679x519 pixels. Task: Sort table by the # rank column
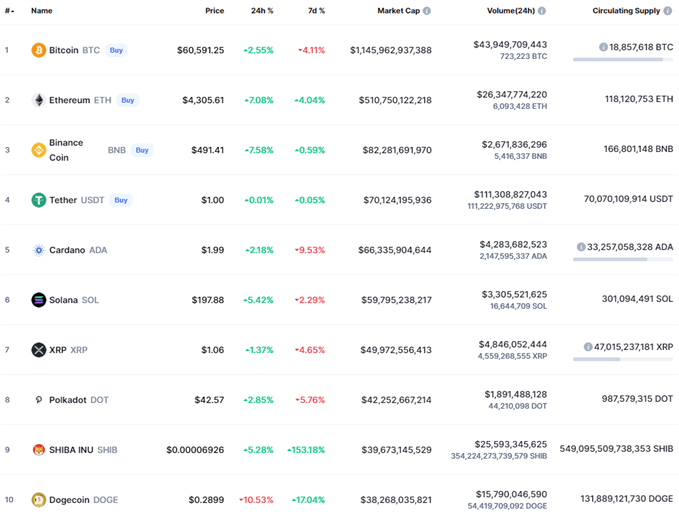(9, 11)
